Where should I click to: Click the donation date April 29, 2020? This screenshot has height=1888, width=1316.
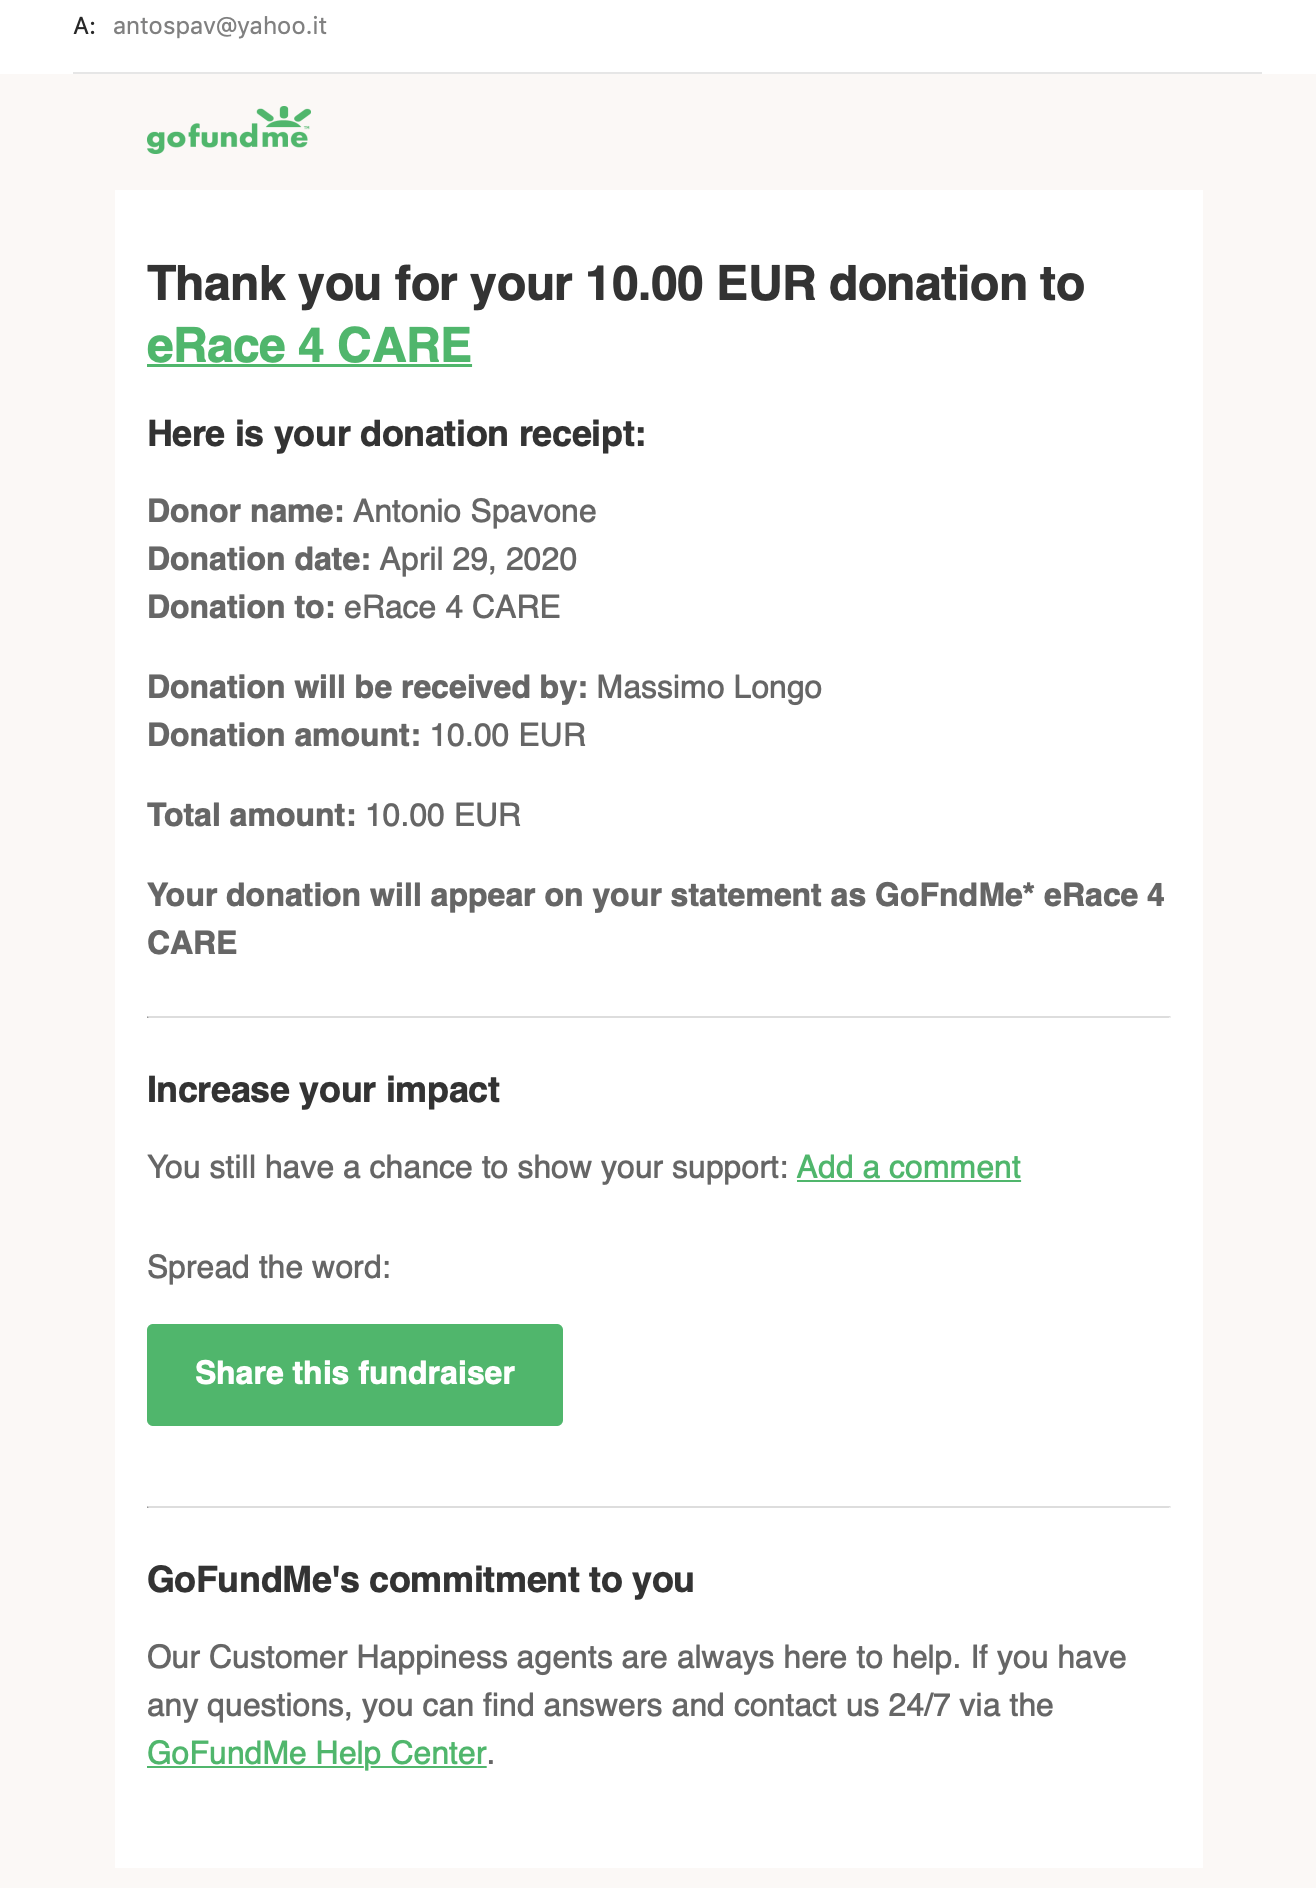click(477, 559)
